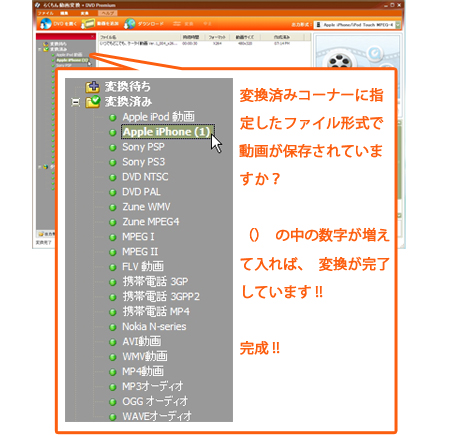Click green dot icon beside Zune WMV
The image size is (450, 435).
pos(113,207)
